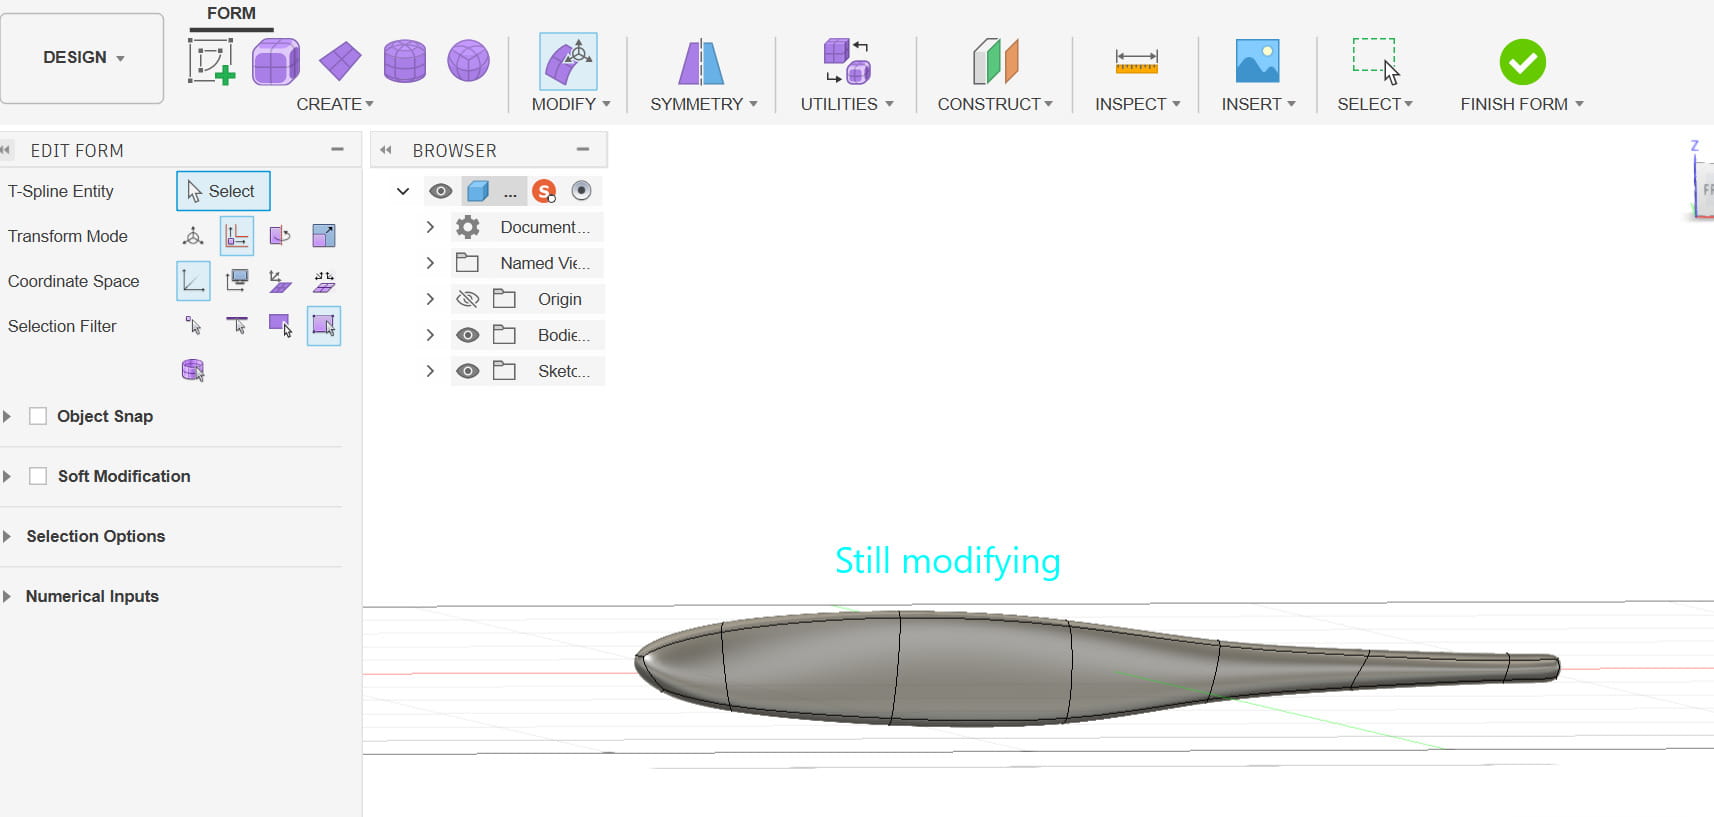Open the Measure tool under Inspect
Viewport: 1714px width, 817px height.
click(x=1137, y=62)
